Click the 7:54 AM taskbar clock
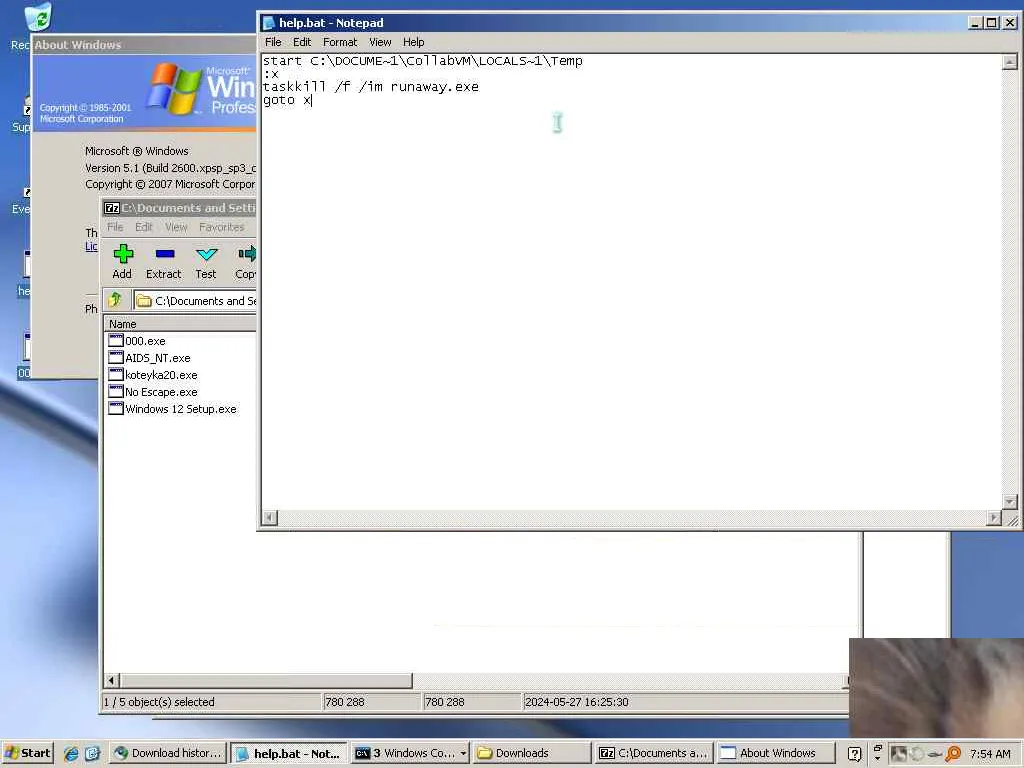The image size is (1024, 768). [990, 754]
